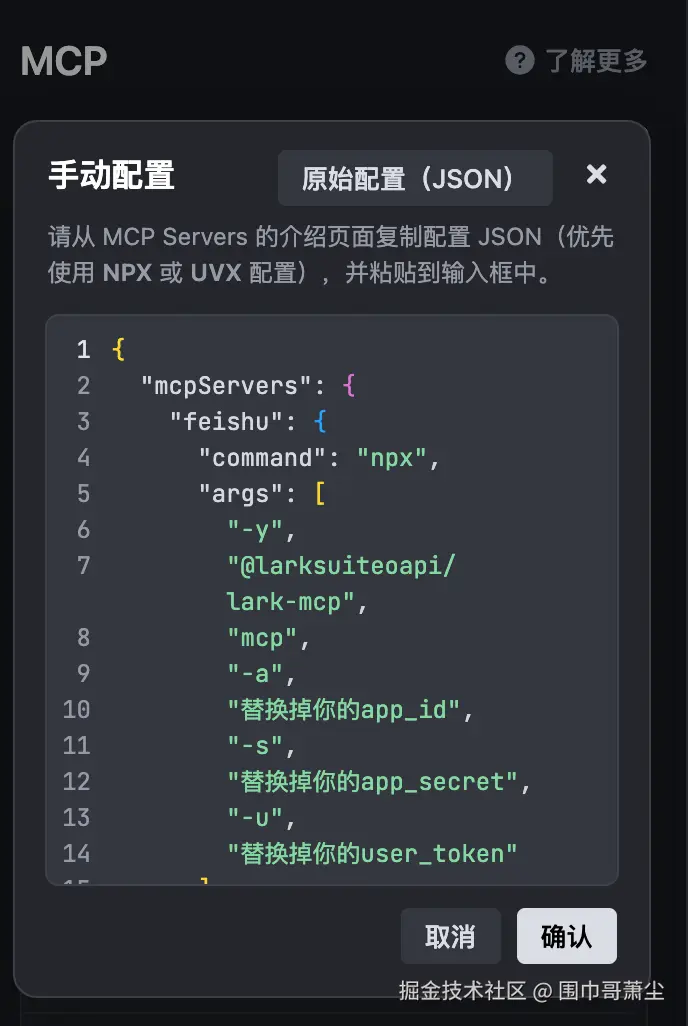Click the 原始配置（JSON） toggle button
Viewport: 688px width, 1026px height.
pos(415,177)
